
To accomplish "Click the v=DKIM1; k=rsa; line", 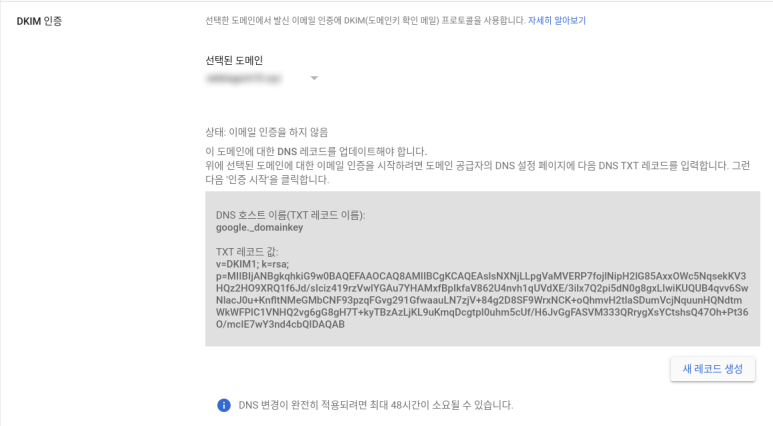I will click(x=252, y=264).
